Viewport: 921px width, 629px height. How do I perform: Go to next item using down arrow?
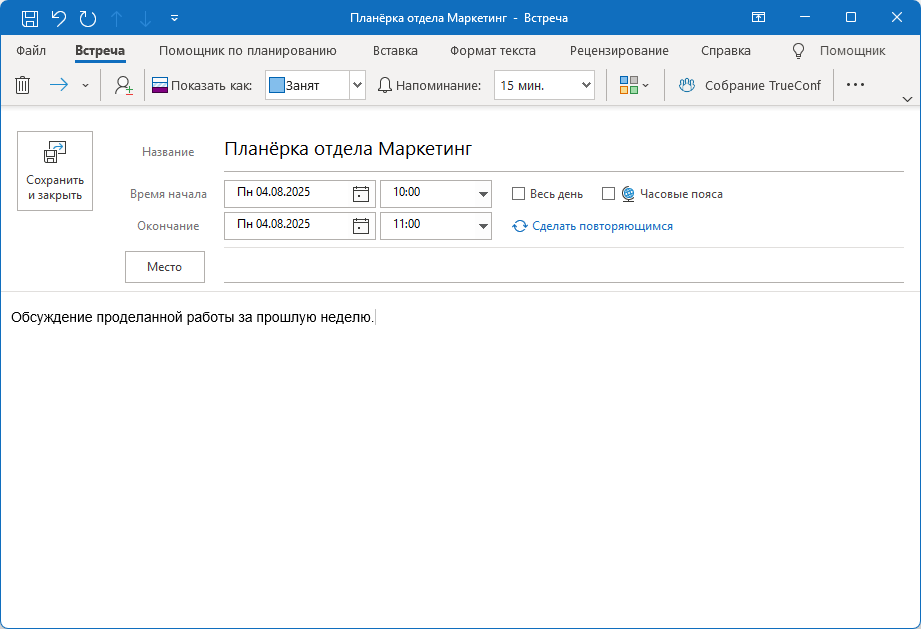pyautogui.click(x=145, y=18)
